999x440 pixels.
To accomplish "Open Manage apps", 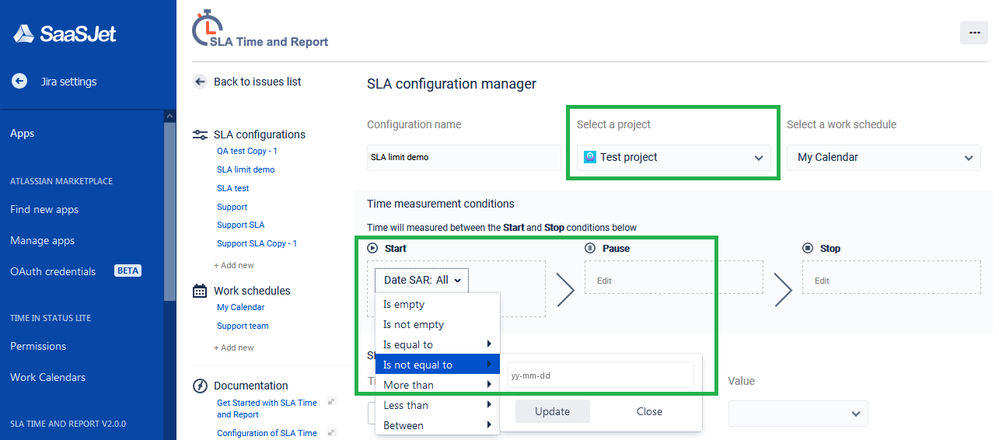I will [x=42, y=241].
